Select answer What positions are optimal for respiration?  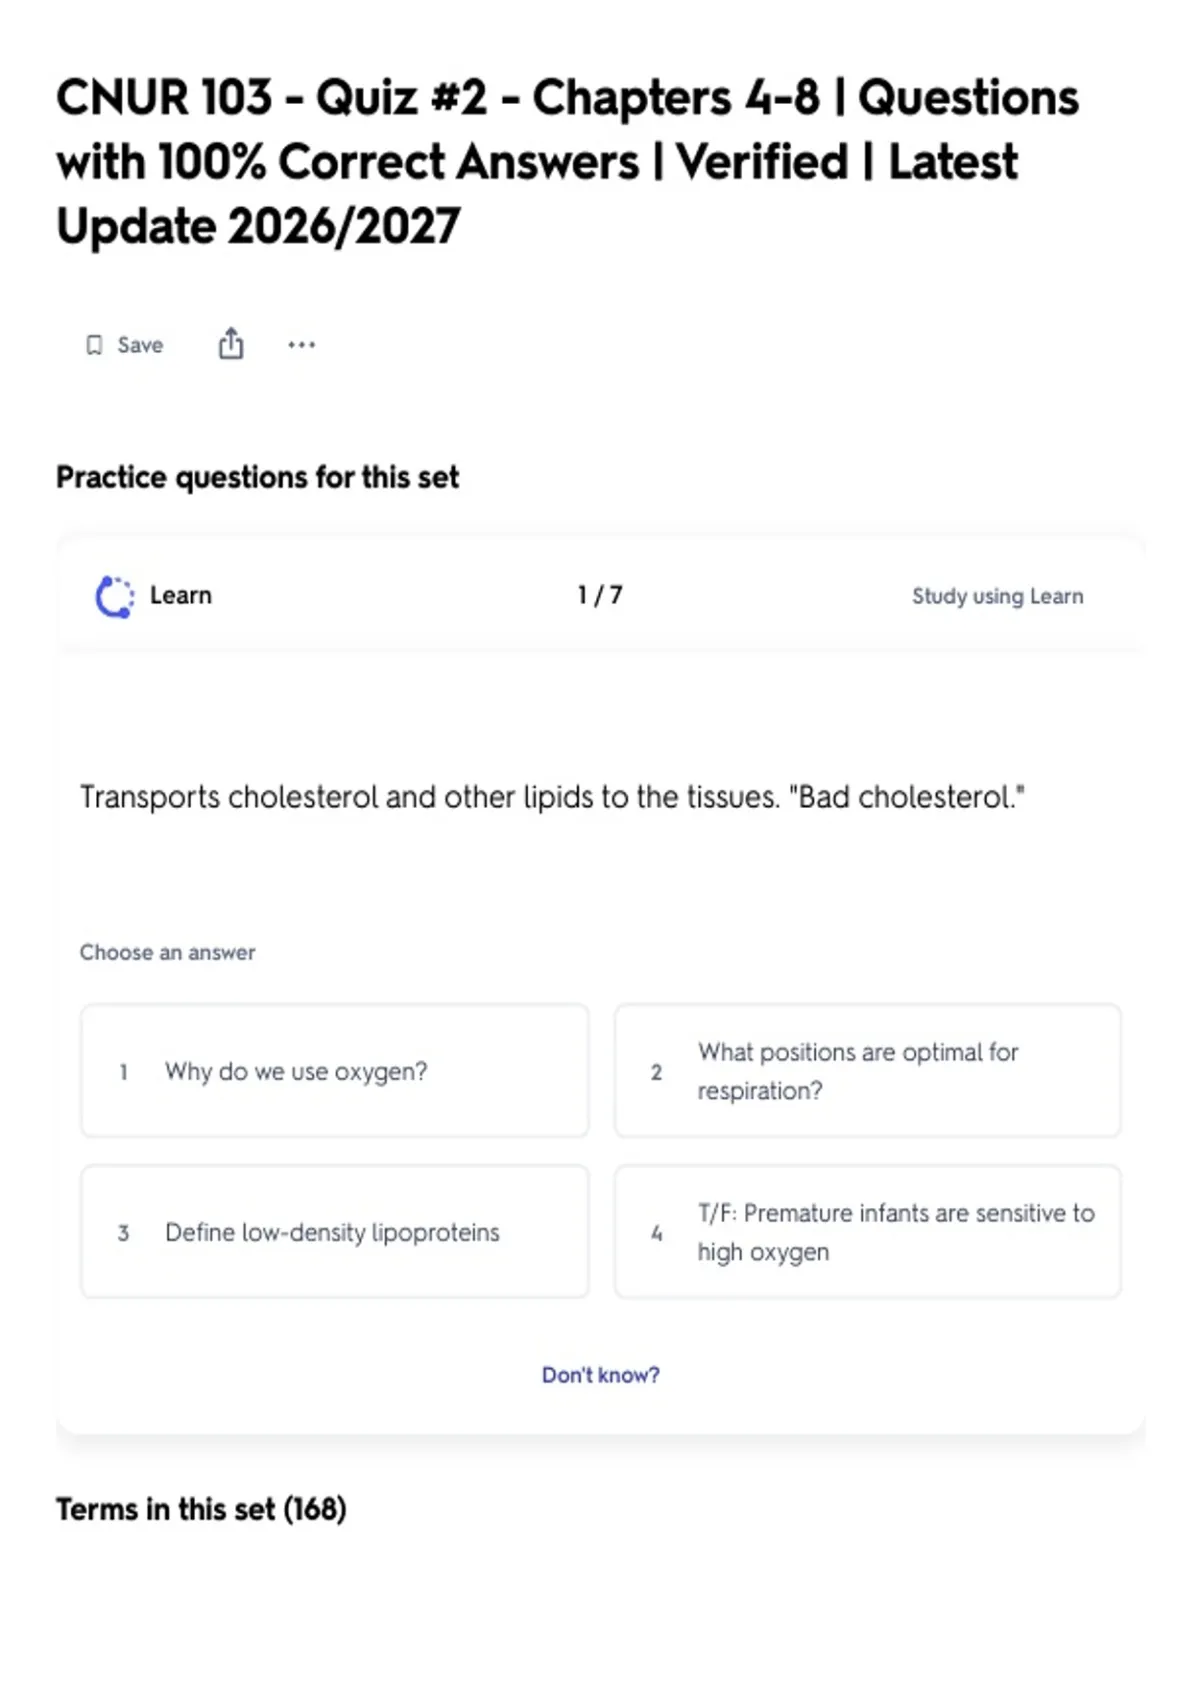pos(868,1071)
